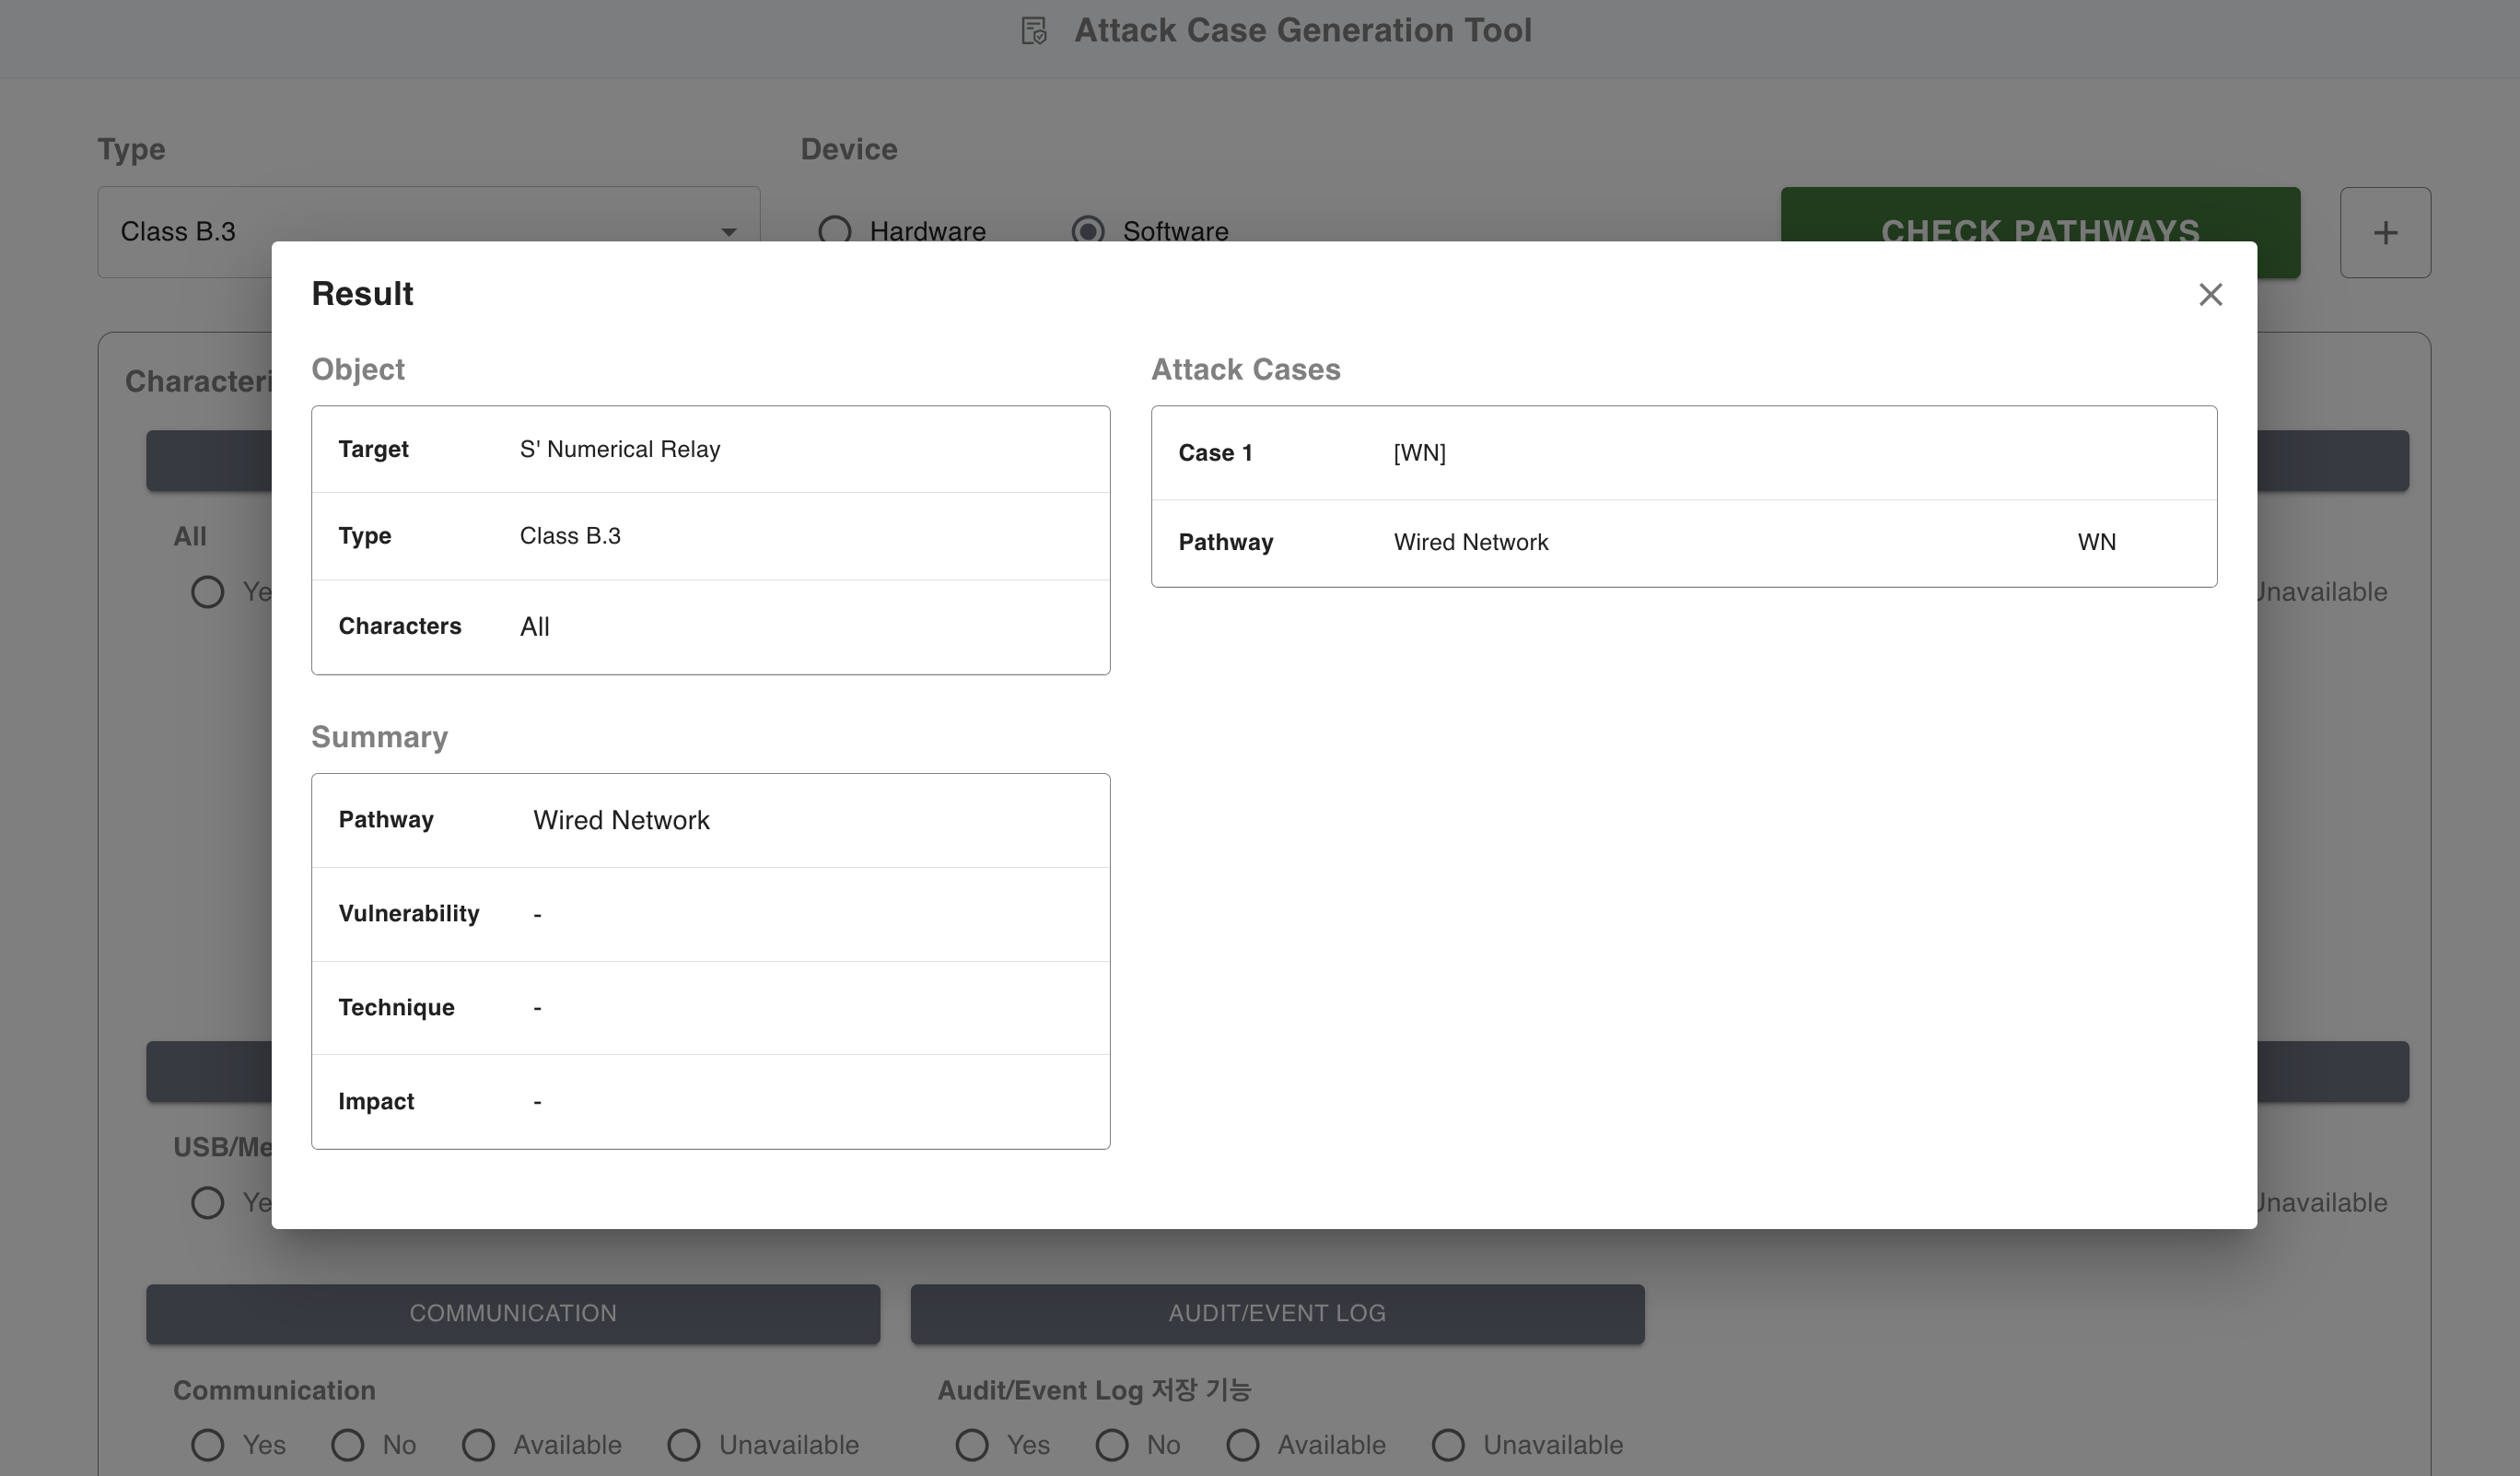Close the Result dialog
This screenshot has height=1476, width=2520.
[2210, 294]
